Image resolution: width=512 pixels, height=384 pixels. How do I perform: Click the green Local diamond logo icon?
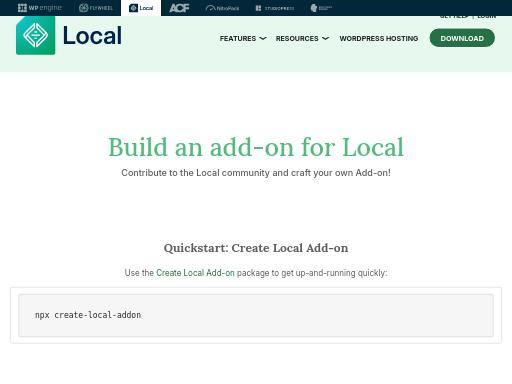[x=36, y=35]
